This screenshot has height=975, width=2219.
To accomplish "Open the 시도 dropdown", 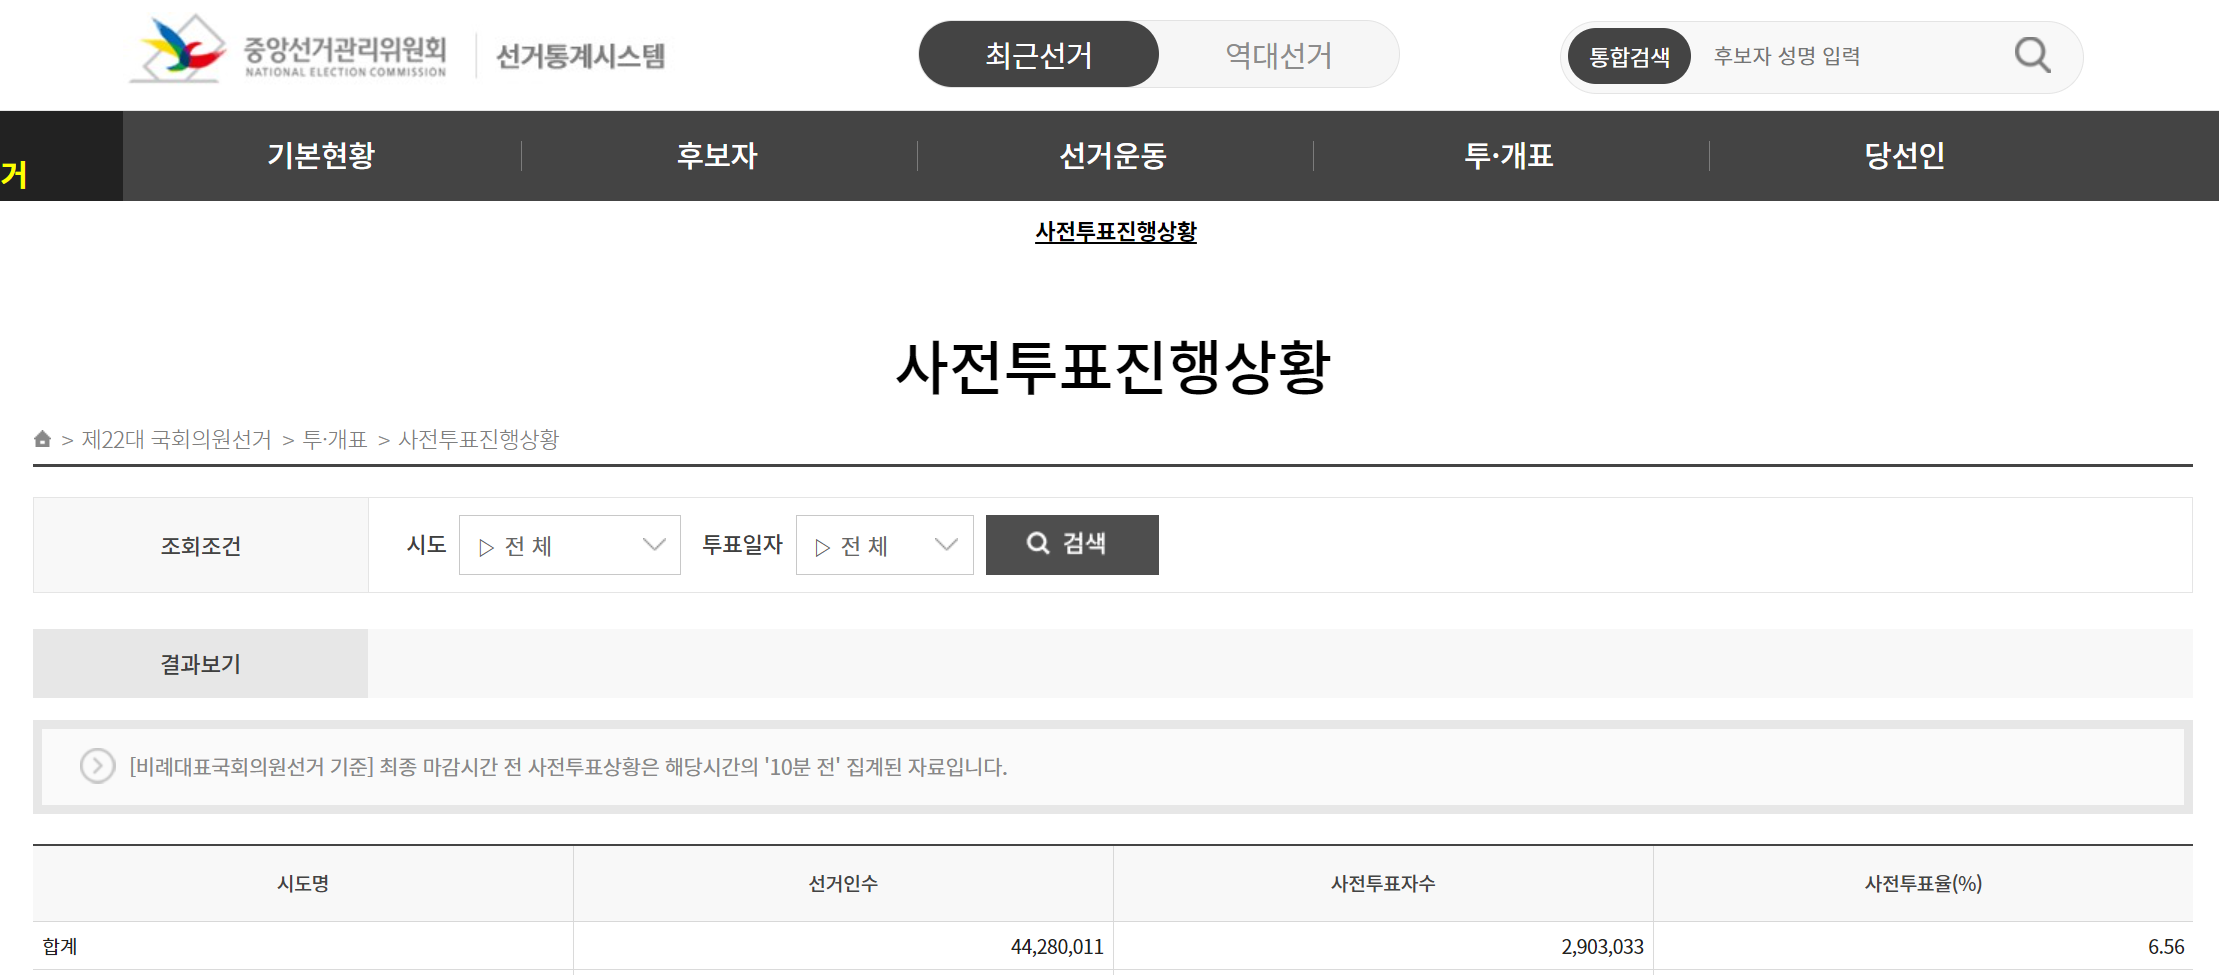I will (x=570, y=545).
